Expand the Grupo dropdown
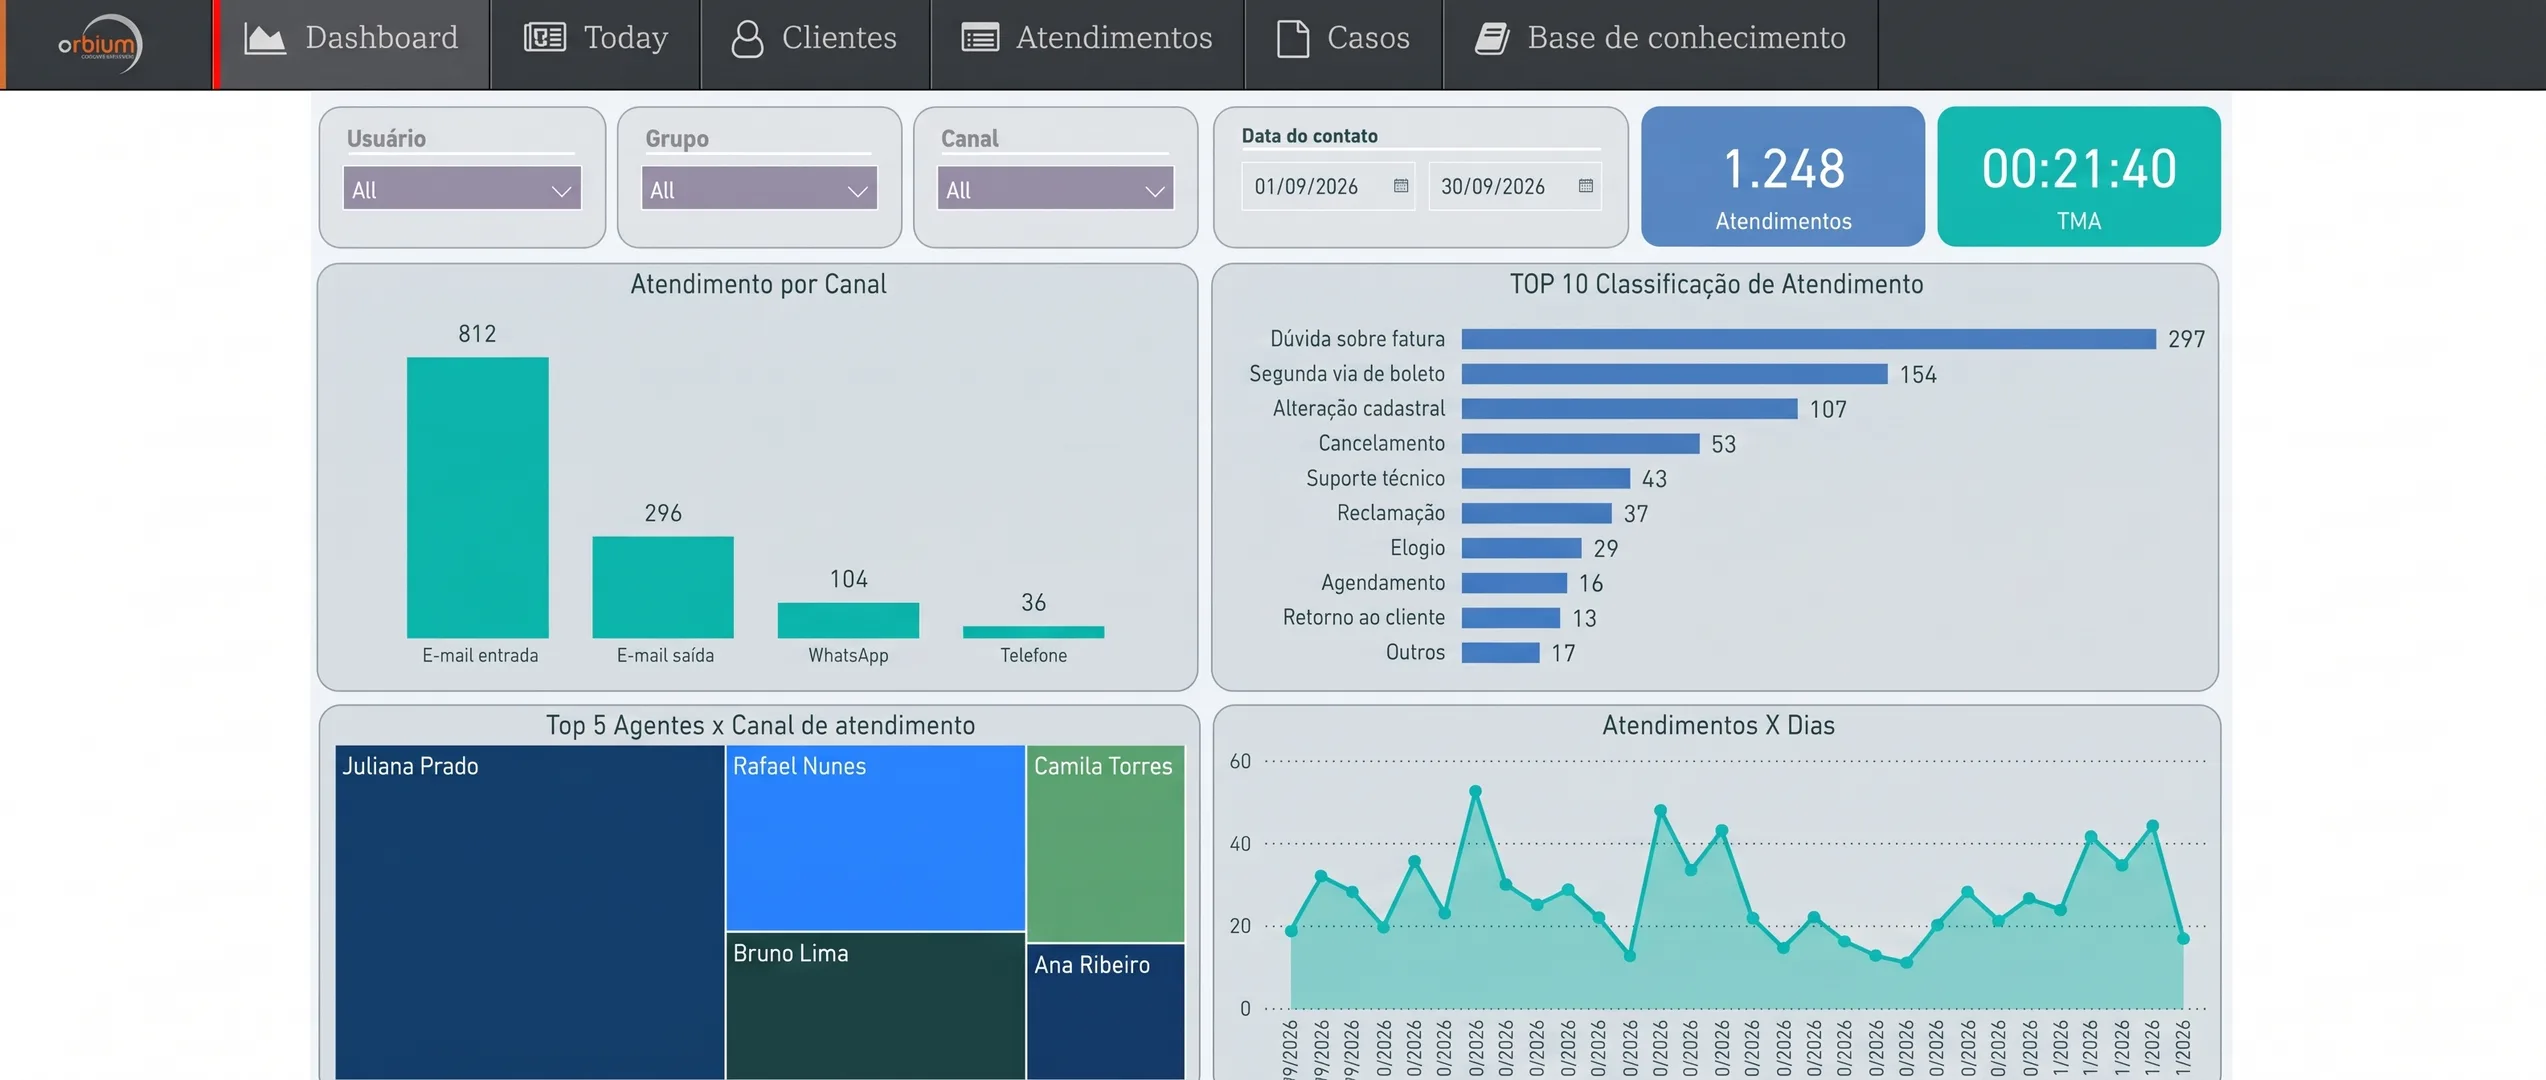Screen dimensions: 2546x1080 point(759,189)
